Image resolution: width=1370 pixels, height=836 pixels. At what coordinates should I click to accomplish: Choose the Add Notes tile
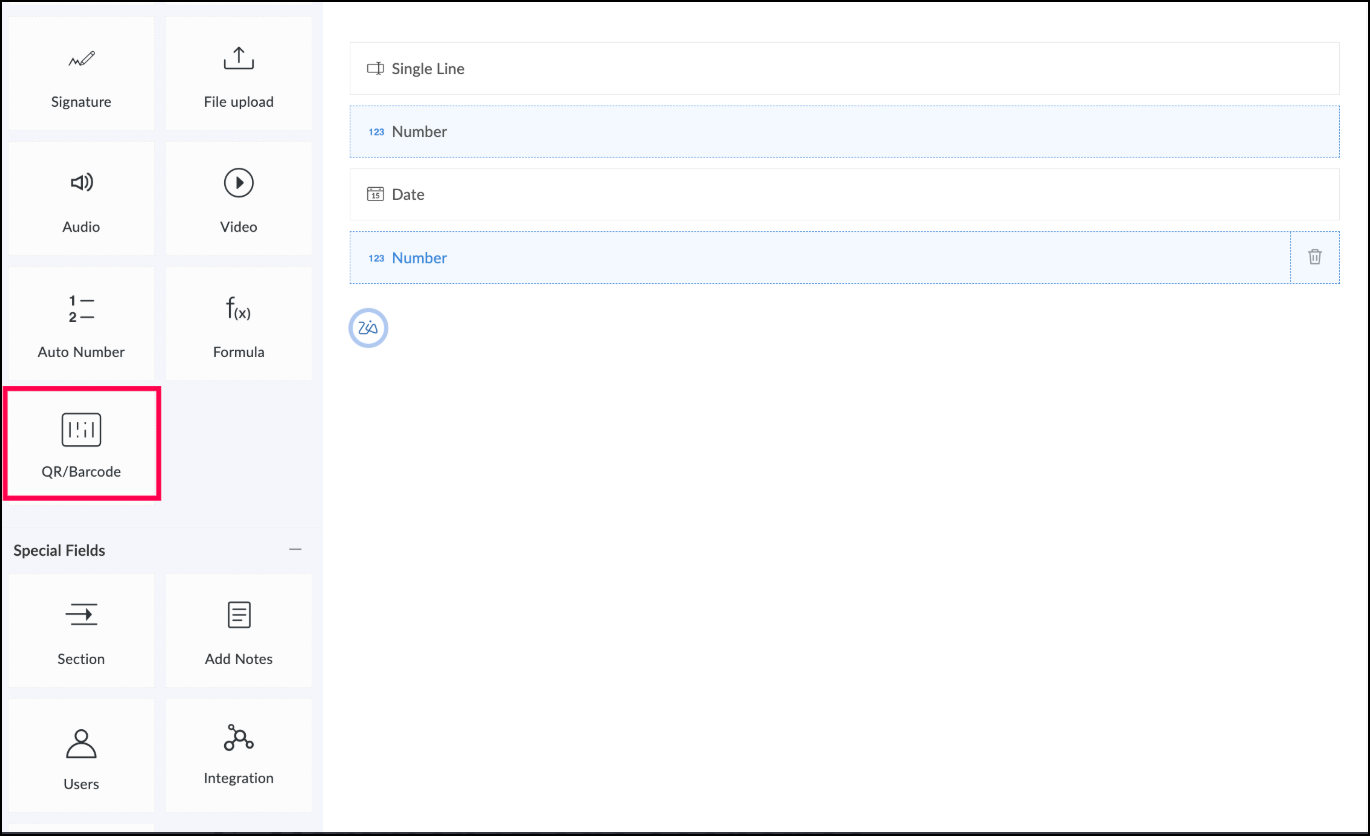[239, 630]
